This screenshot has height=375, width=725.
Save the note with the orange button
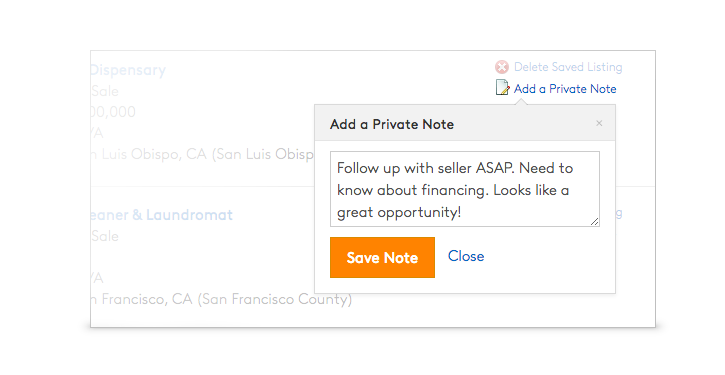[x=382, y=258]
